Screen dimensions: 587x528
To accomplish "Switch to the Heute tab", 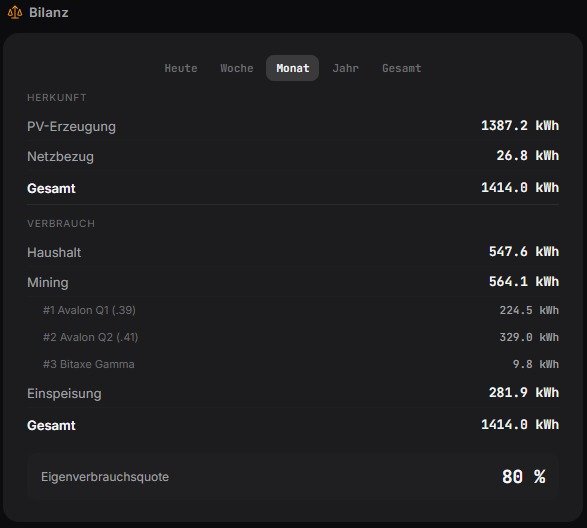I will pos(181,68).
